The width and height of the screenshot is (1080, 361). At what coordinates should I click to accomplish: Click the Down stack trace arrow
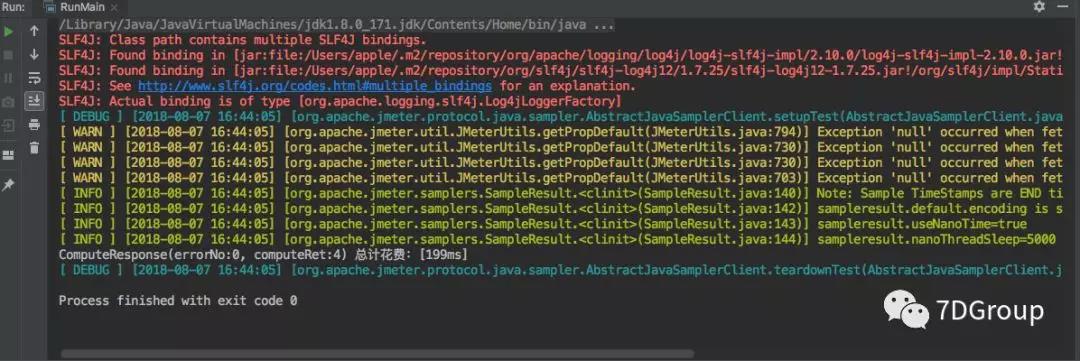coord(34,54)
